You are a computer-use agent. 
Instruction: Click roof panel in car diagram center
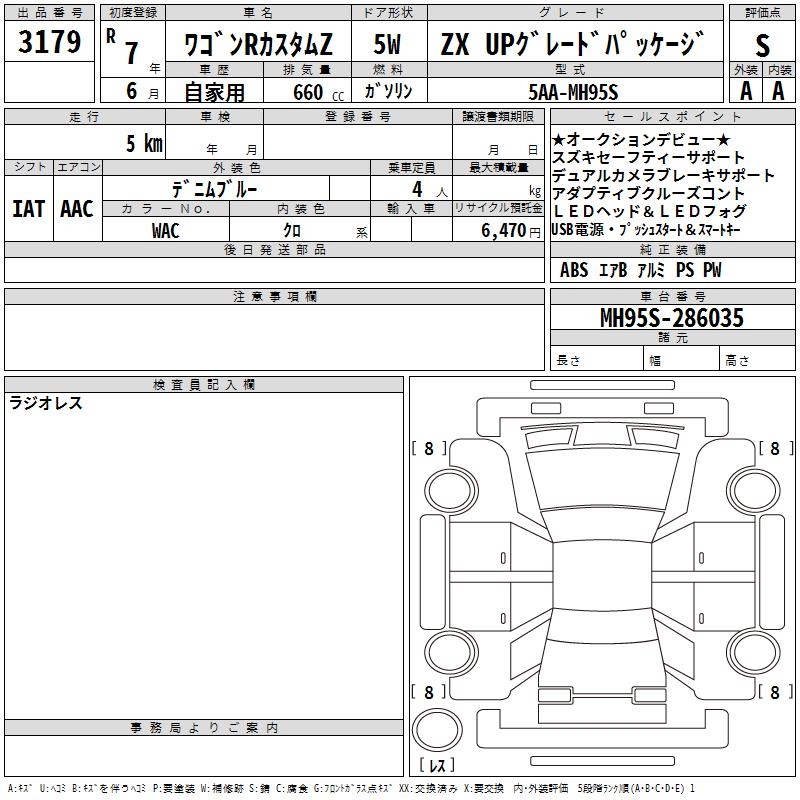(602, 576)
